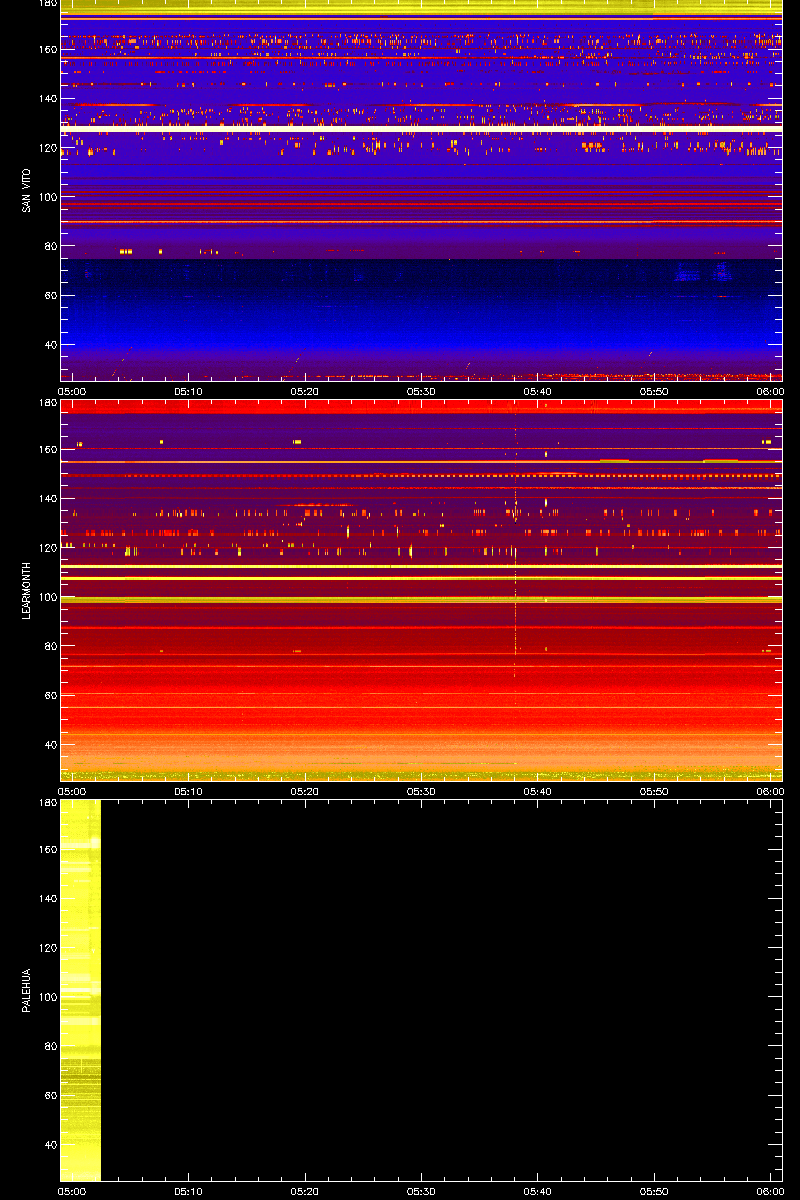The height and width of the screenshot is (1200, 800).
Task: Click the SAN VITO station label
Action: click(26, 190)
